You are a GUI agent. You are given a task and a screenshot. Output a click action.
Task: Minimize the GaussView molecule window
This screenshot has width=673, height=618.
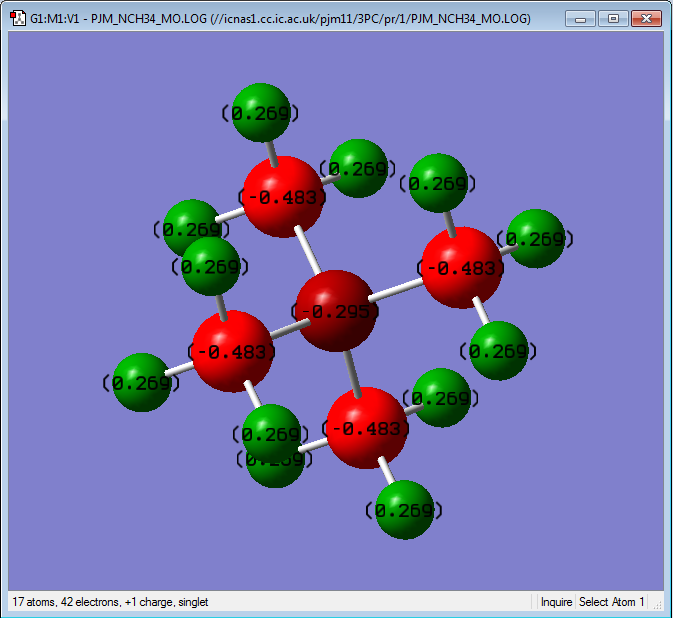(x=580, y=18)
